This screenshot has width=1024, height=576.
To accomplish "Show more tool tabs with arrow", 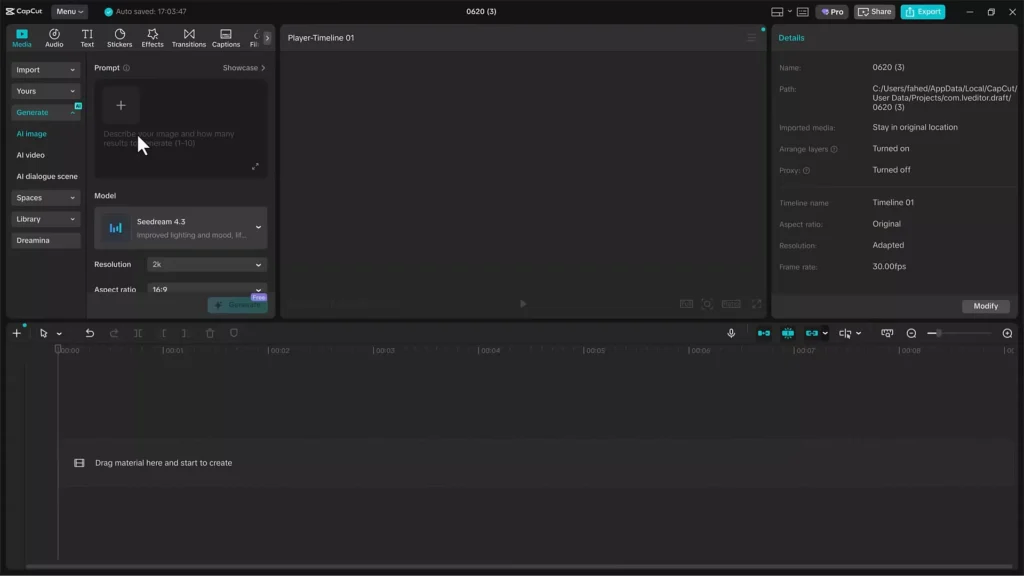I will tap(267, 38).
